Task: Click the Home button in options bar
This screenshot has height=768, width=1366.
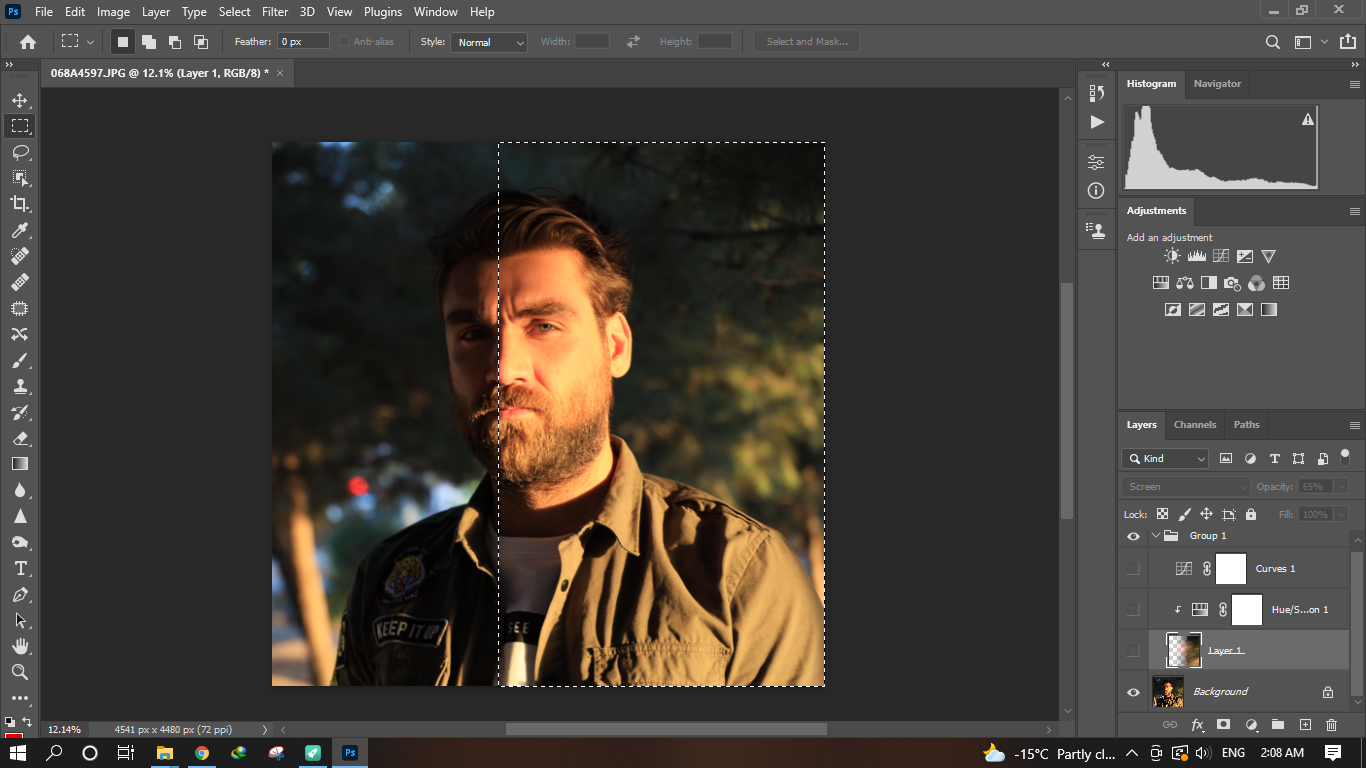Action: coord(28,42)
